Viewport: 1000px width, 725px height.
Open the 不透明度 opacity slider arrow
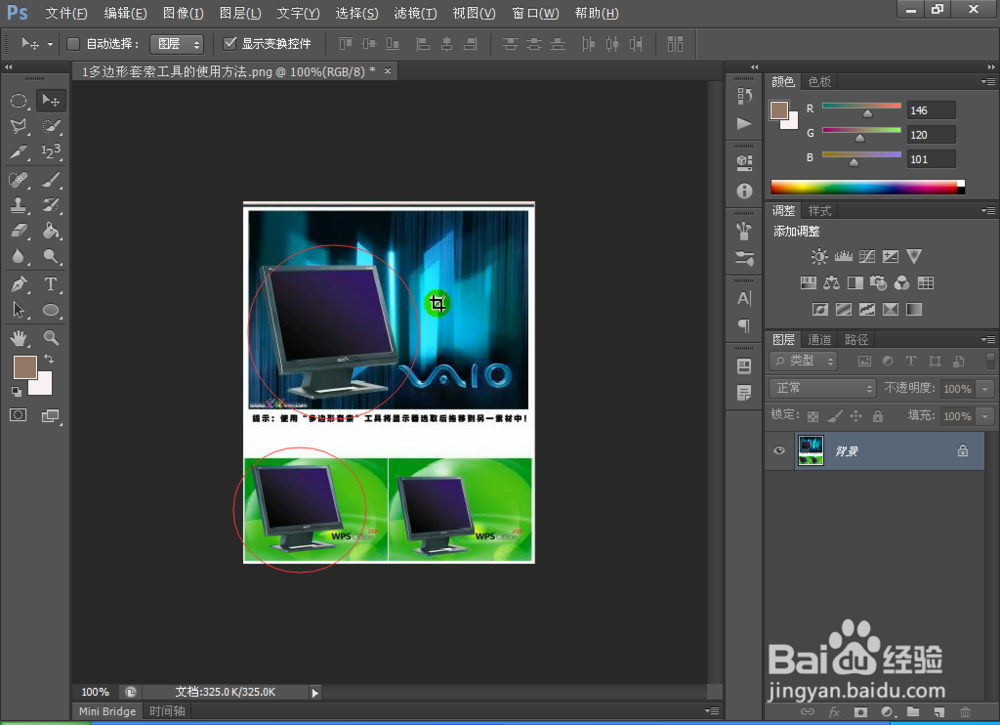coord(985,389)
